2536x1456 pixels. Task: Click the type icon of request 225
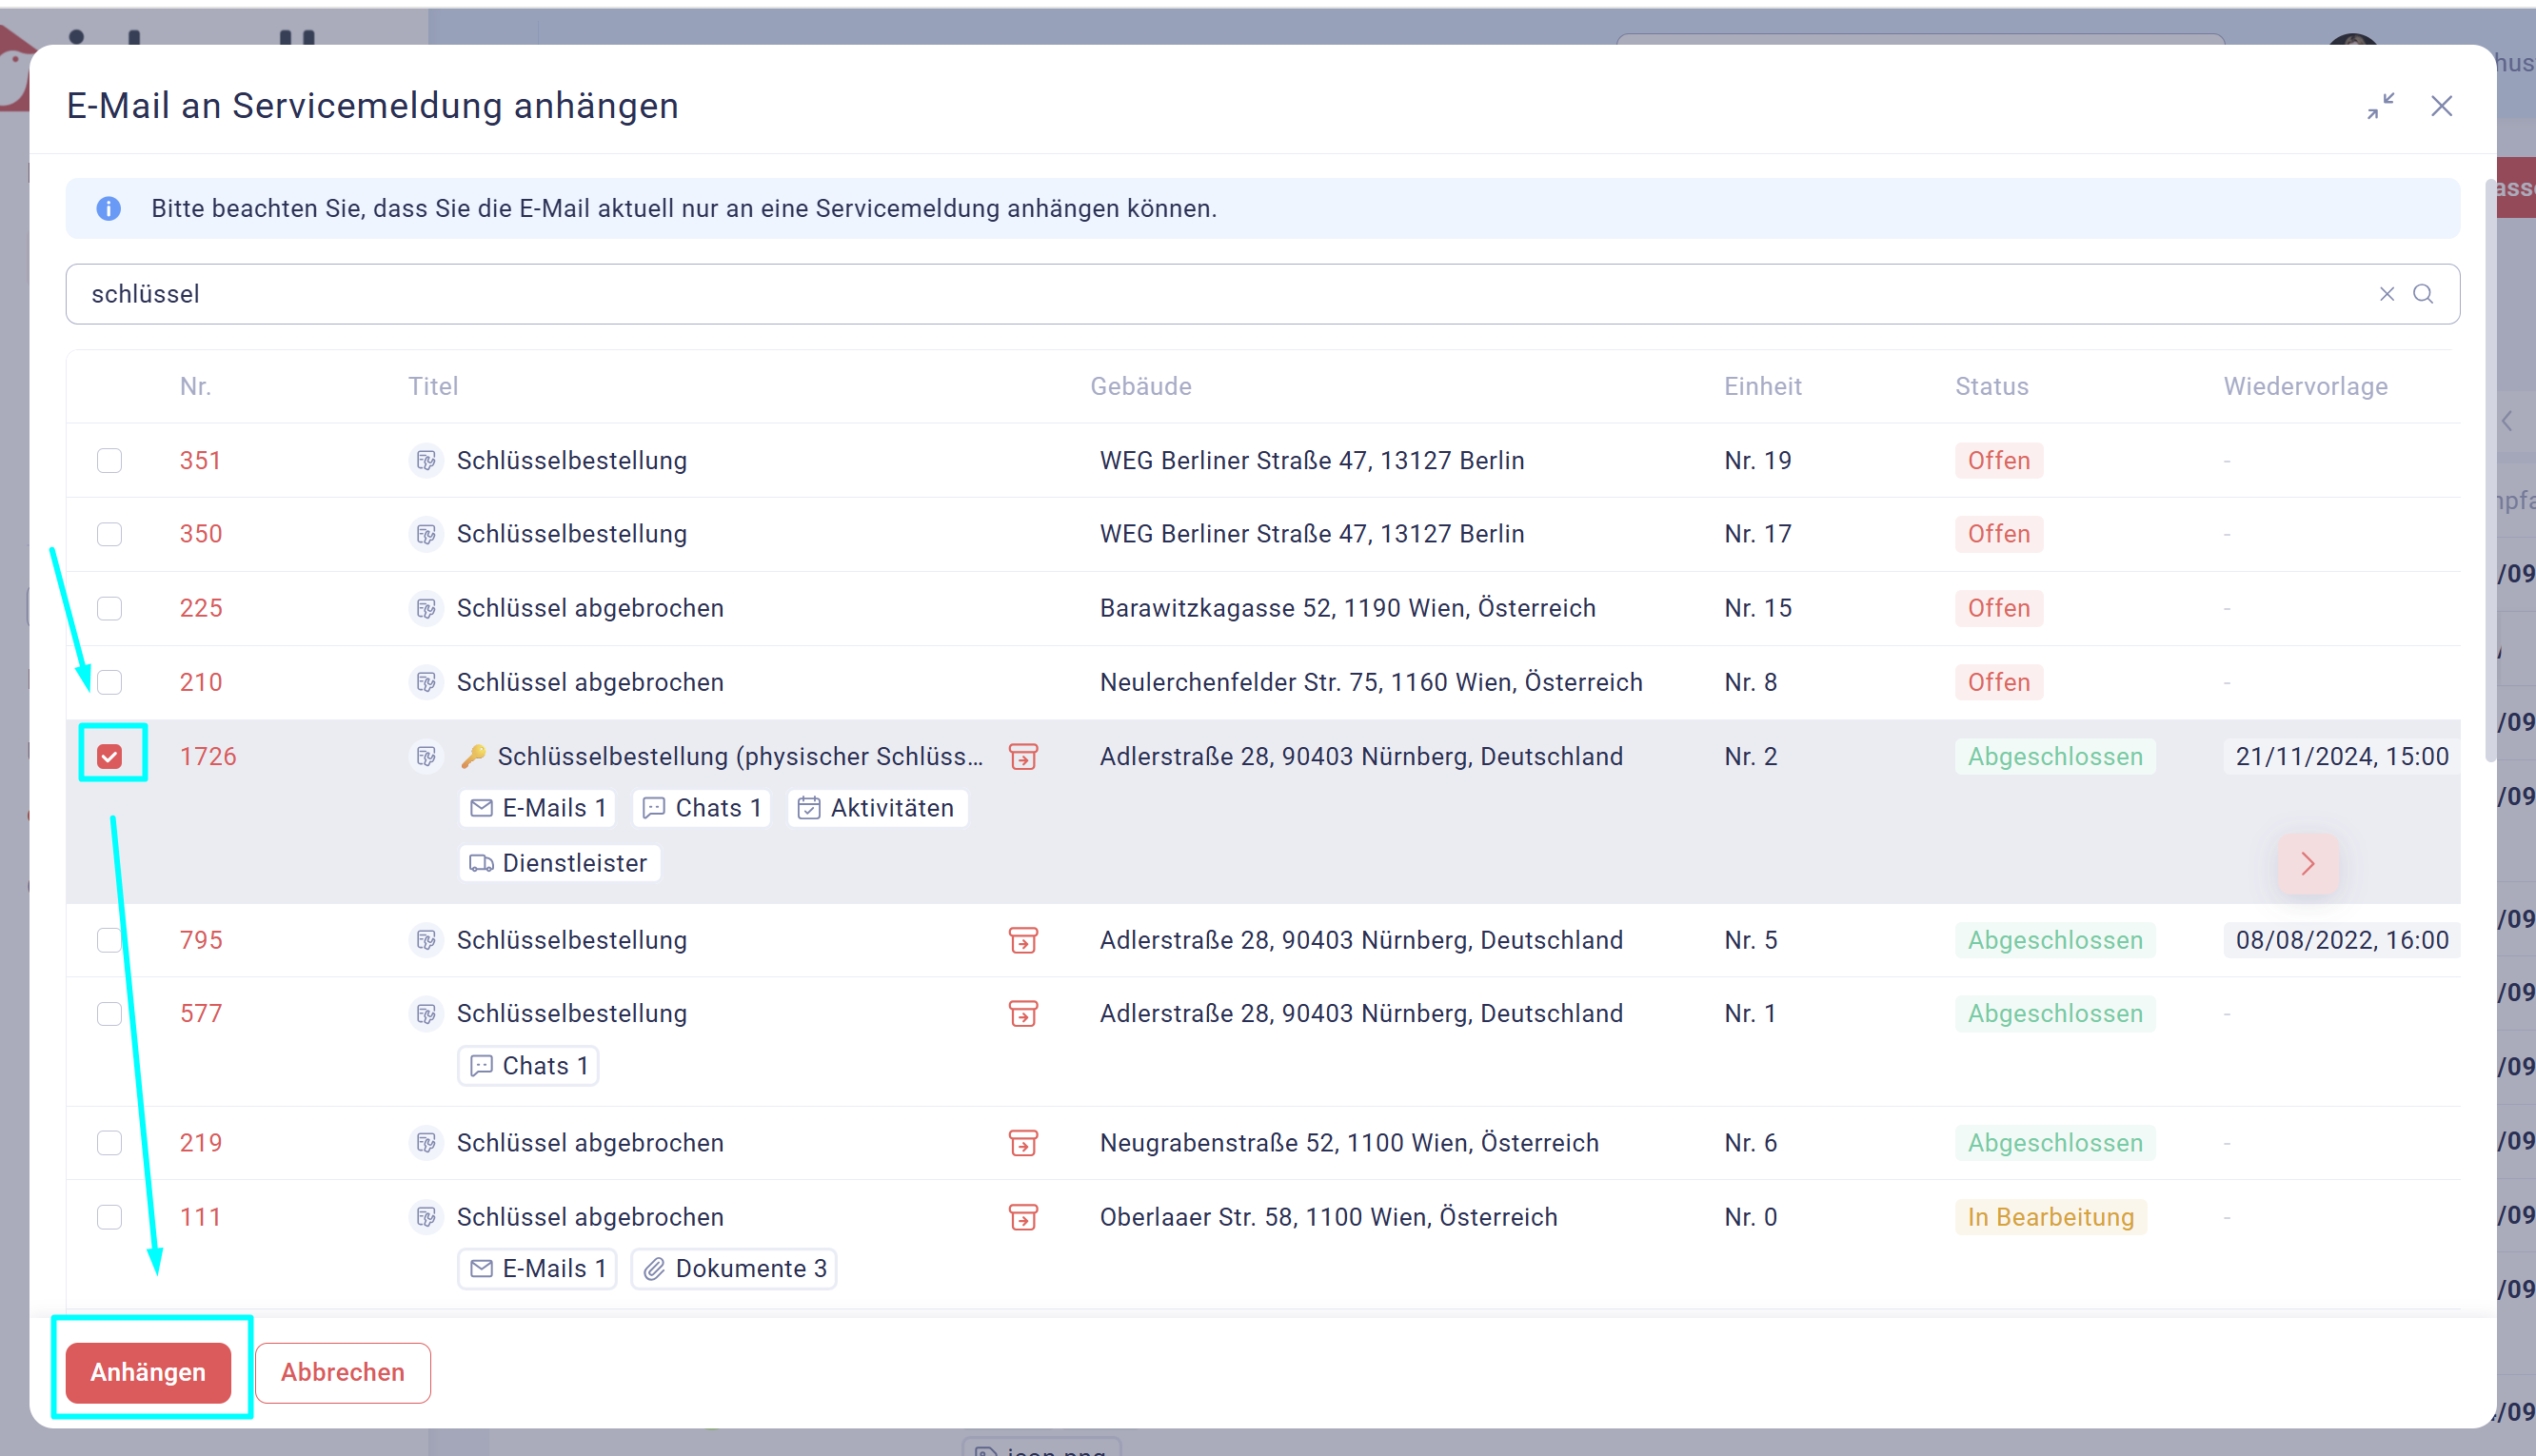(x=426, y=608)
